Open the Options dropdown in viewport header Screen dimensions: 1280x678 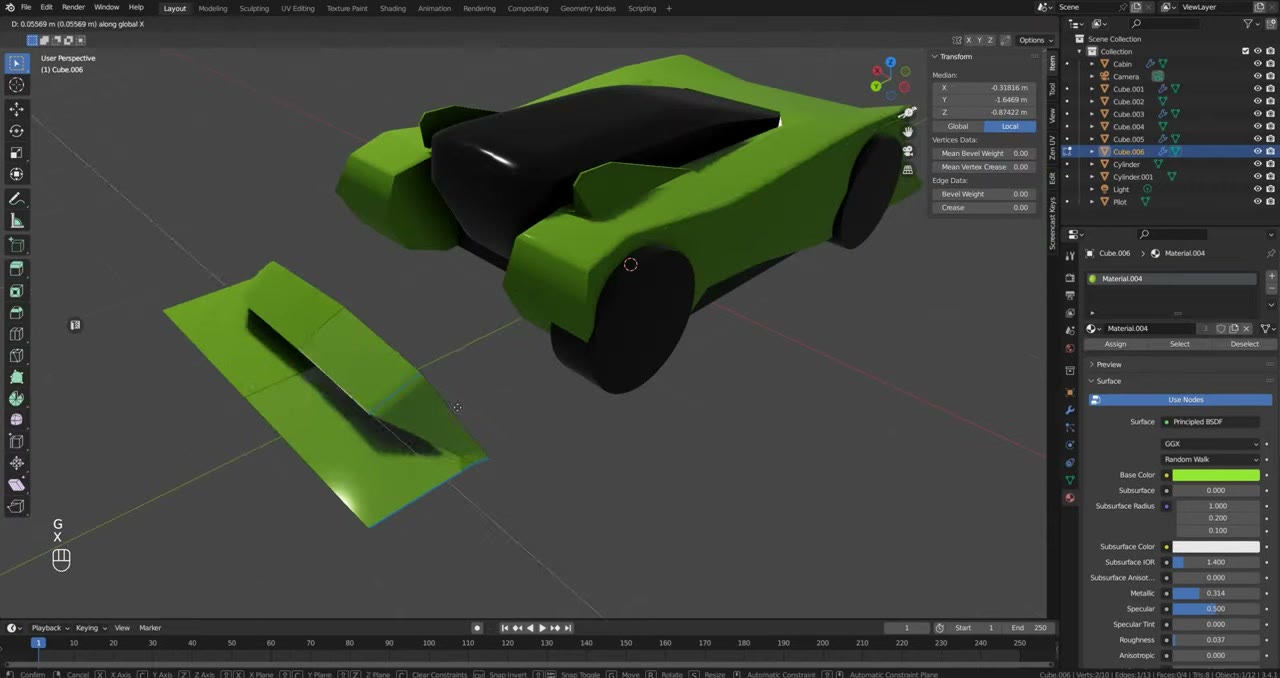pyautogui.click(x=1035, y=40)
